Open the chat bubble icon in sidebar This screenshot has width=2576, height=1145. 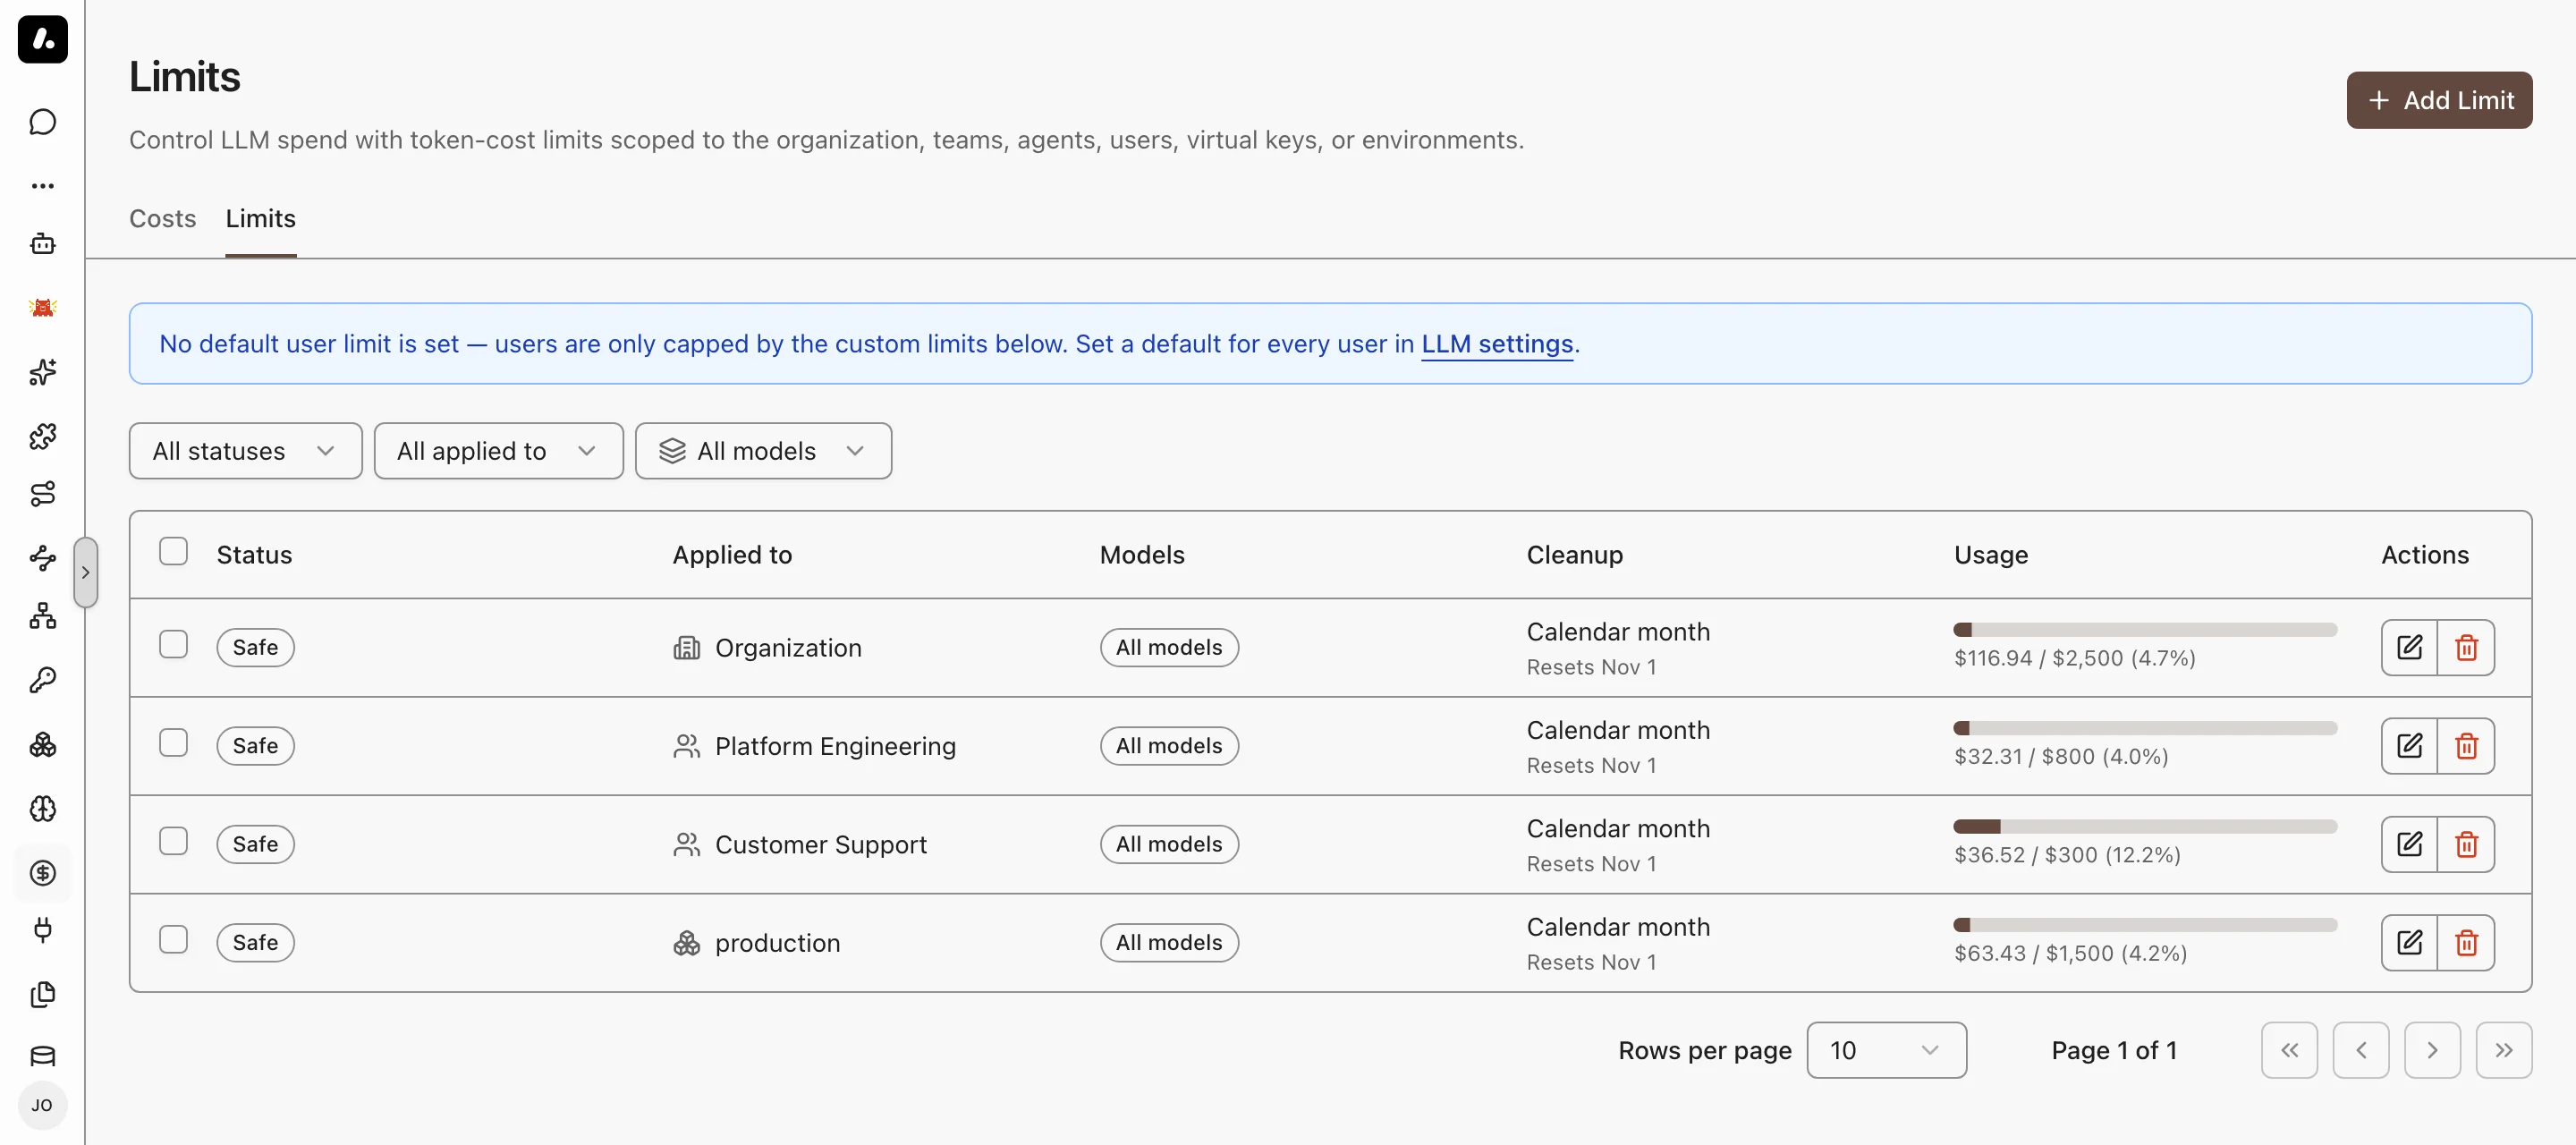point(42,122)
